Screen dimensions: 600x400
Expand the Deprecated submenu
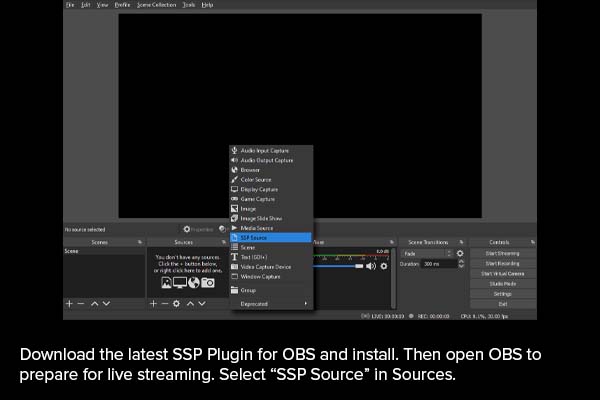(x=271, y=303)
